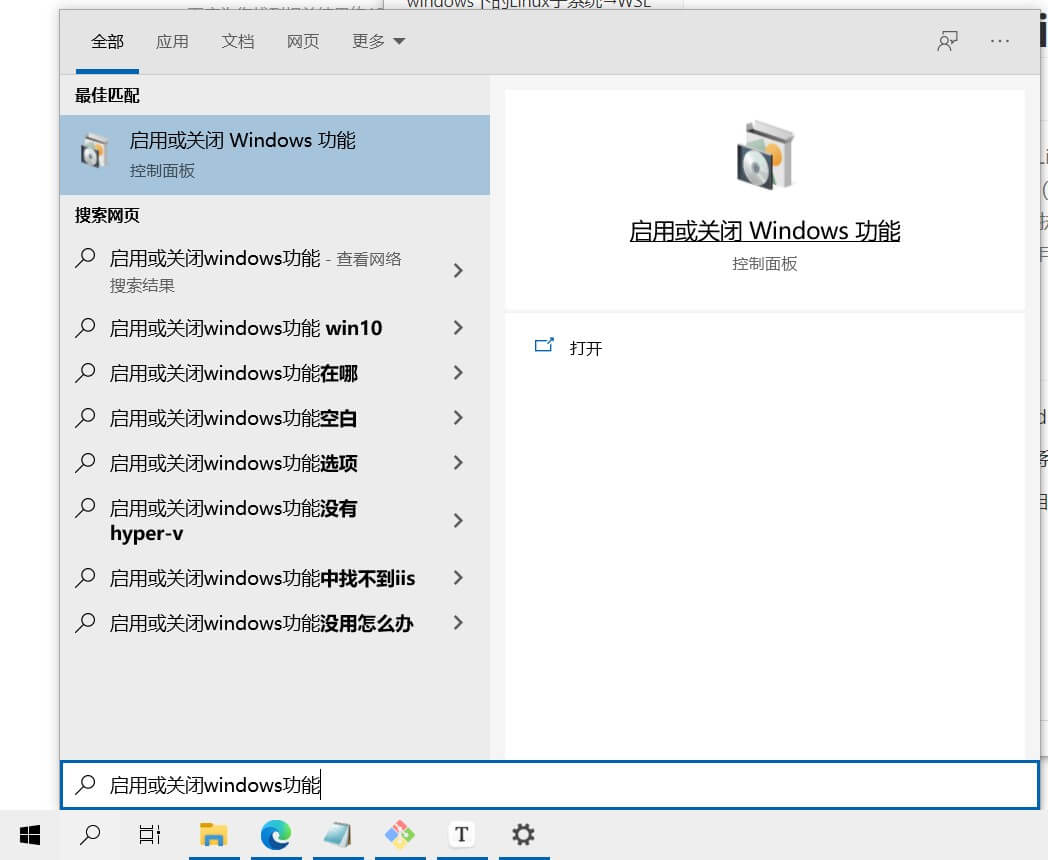Expand arrow for the 选项 suggestion

click(x=458, y=462)
